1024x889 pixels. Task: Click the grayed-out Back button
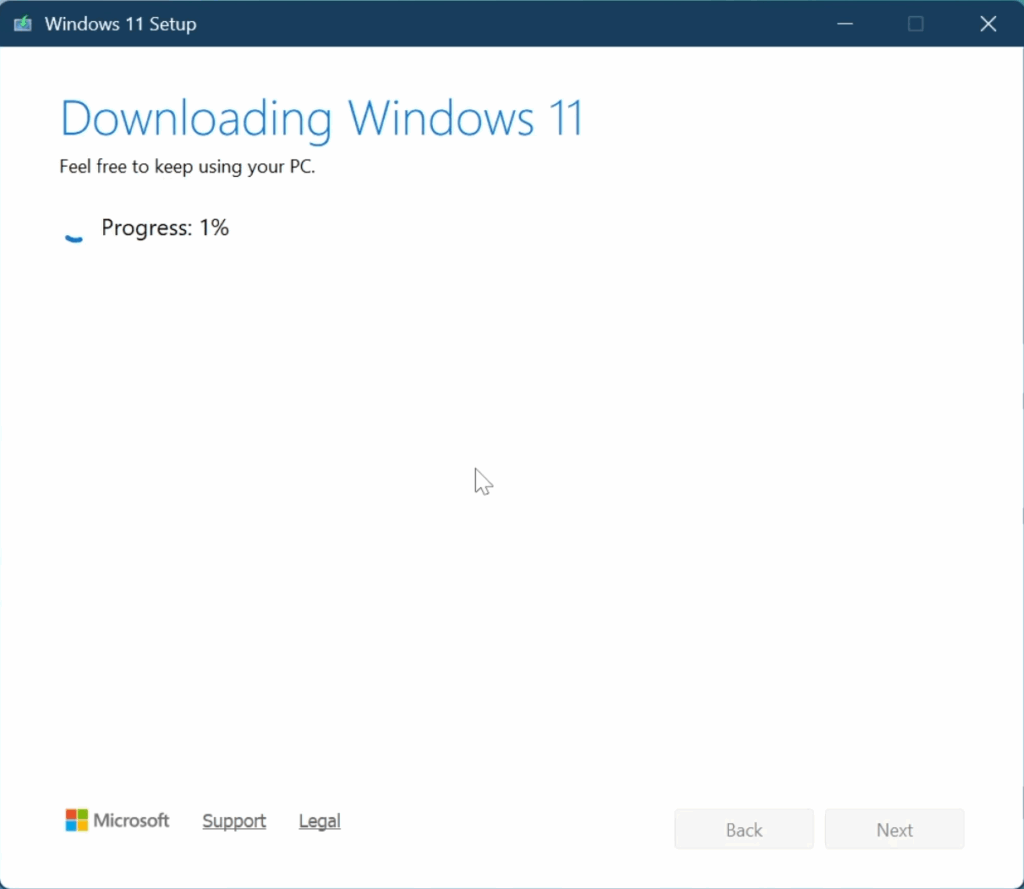coord(744,830)
